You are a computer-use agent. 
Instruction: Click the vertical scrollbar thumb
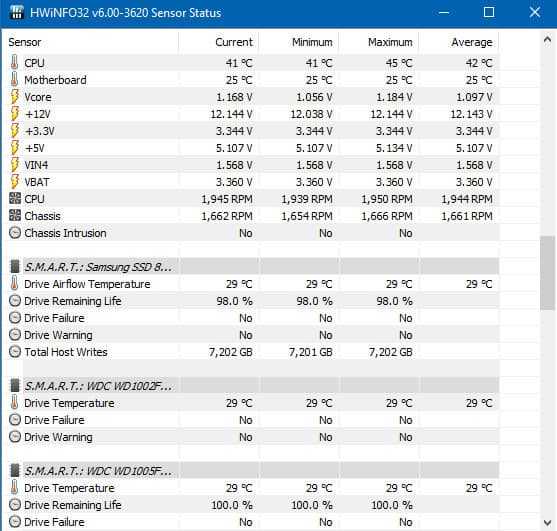547,273
